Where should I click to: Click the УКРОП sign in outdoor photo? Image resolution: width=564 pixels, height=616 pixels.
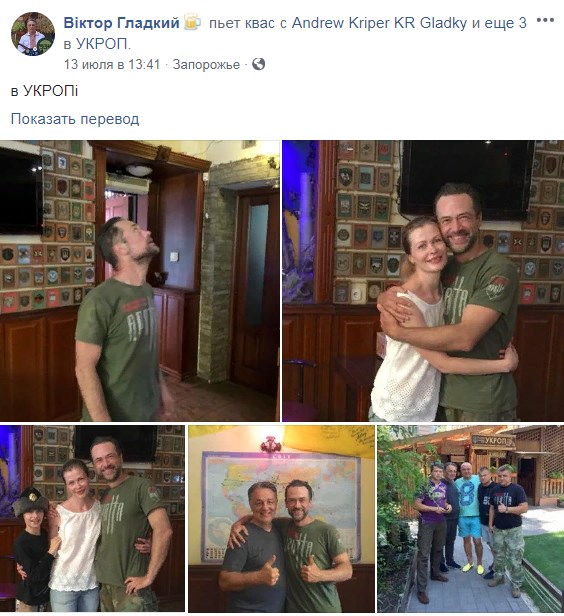click(493, 441)
